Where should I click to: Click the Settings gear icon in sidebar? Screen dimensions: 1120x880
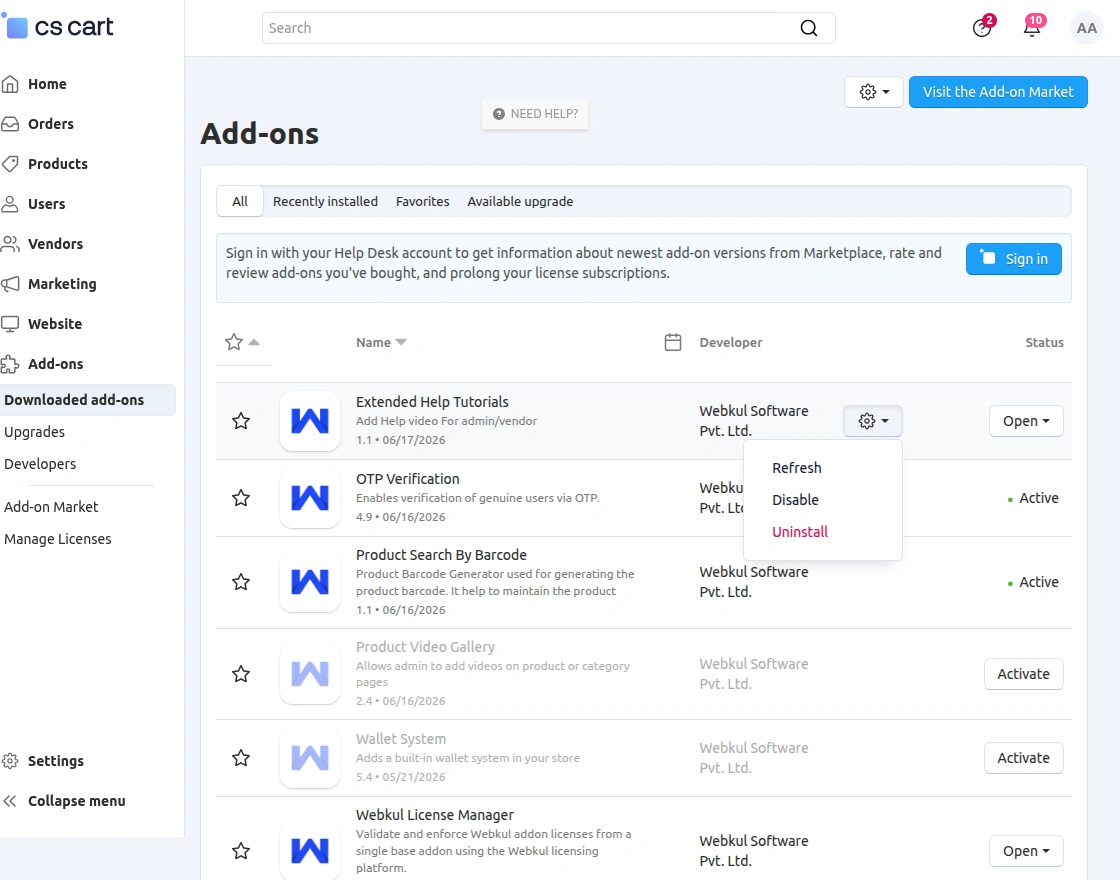[10, 761]
